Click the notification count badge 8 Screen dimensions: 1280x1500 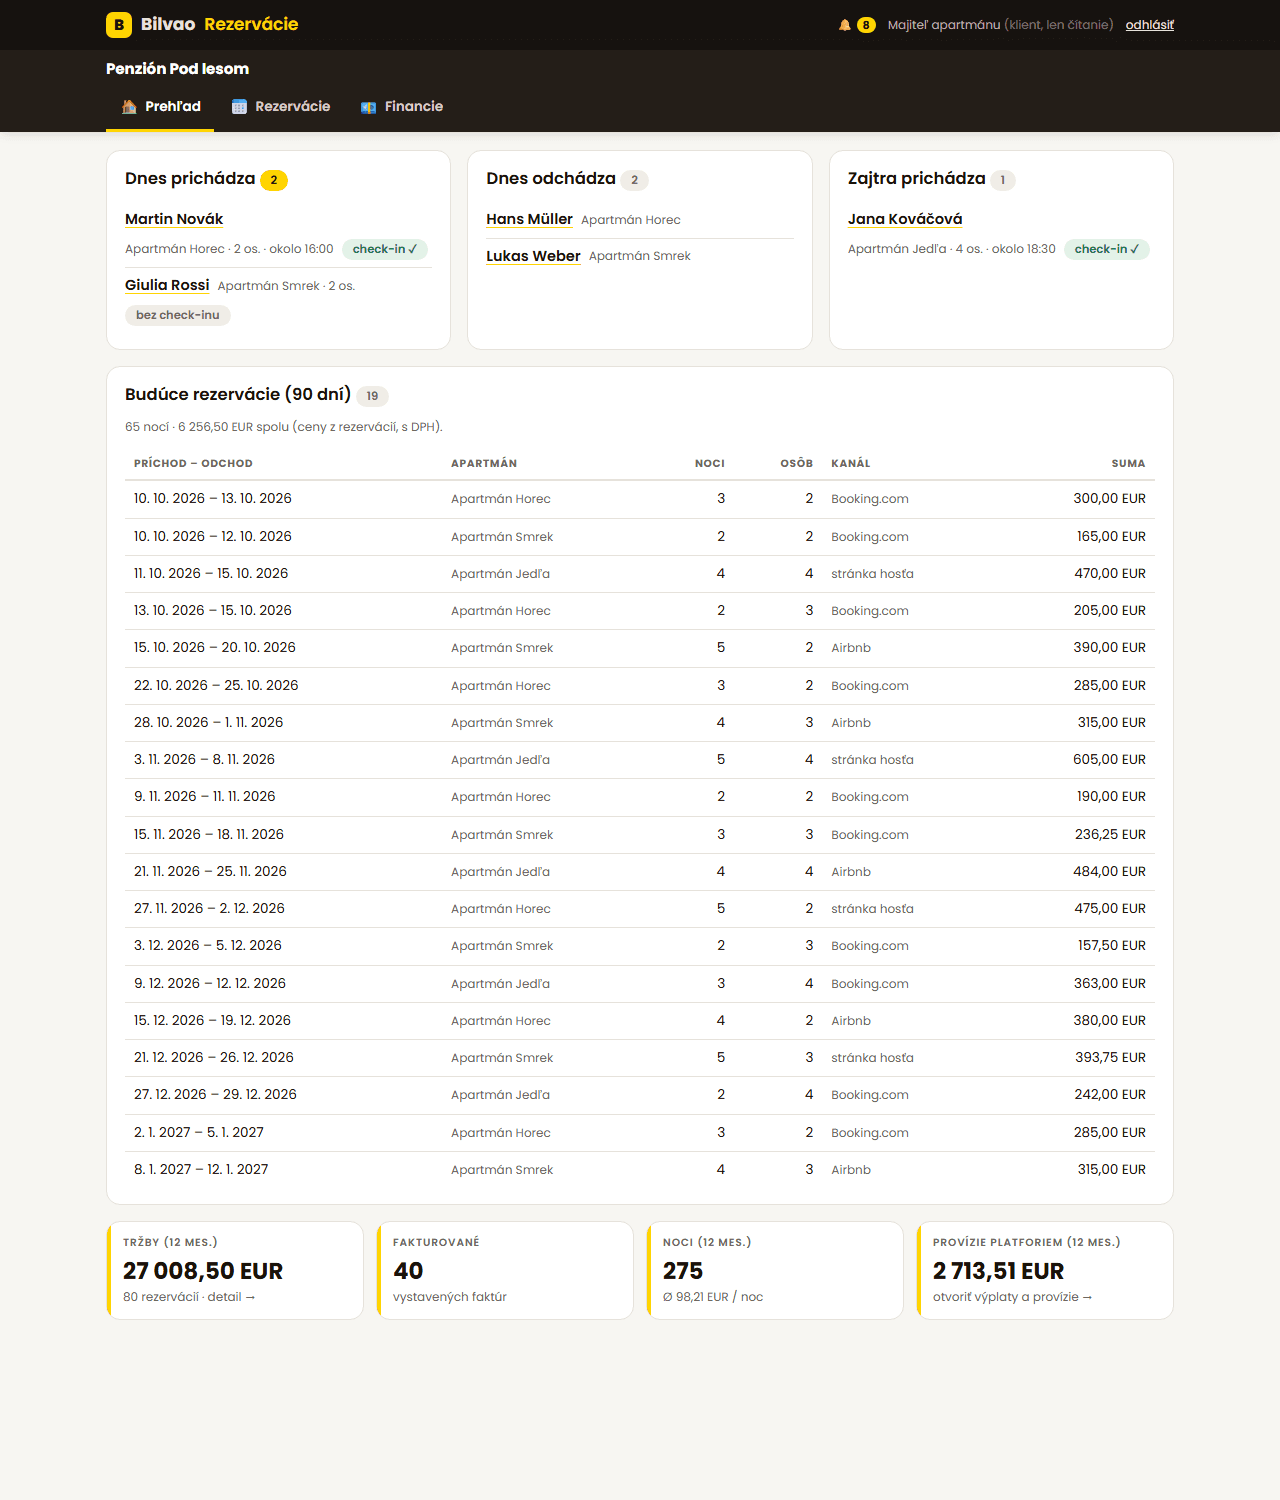[866, 25]
